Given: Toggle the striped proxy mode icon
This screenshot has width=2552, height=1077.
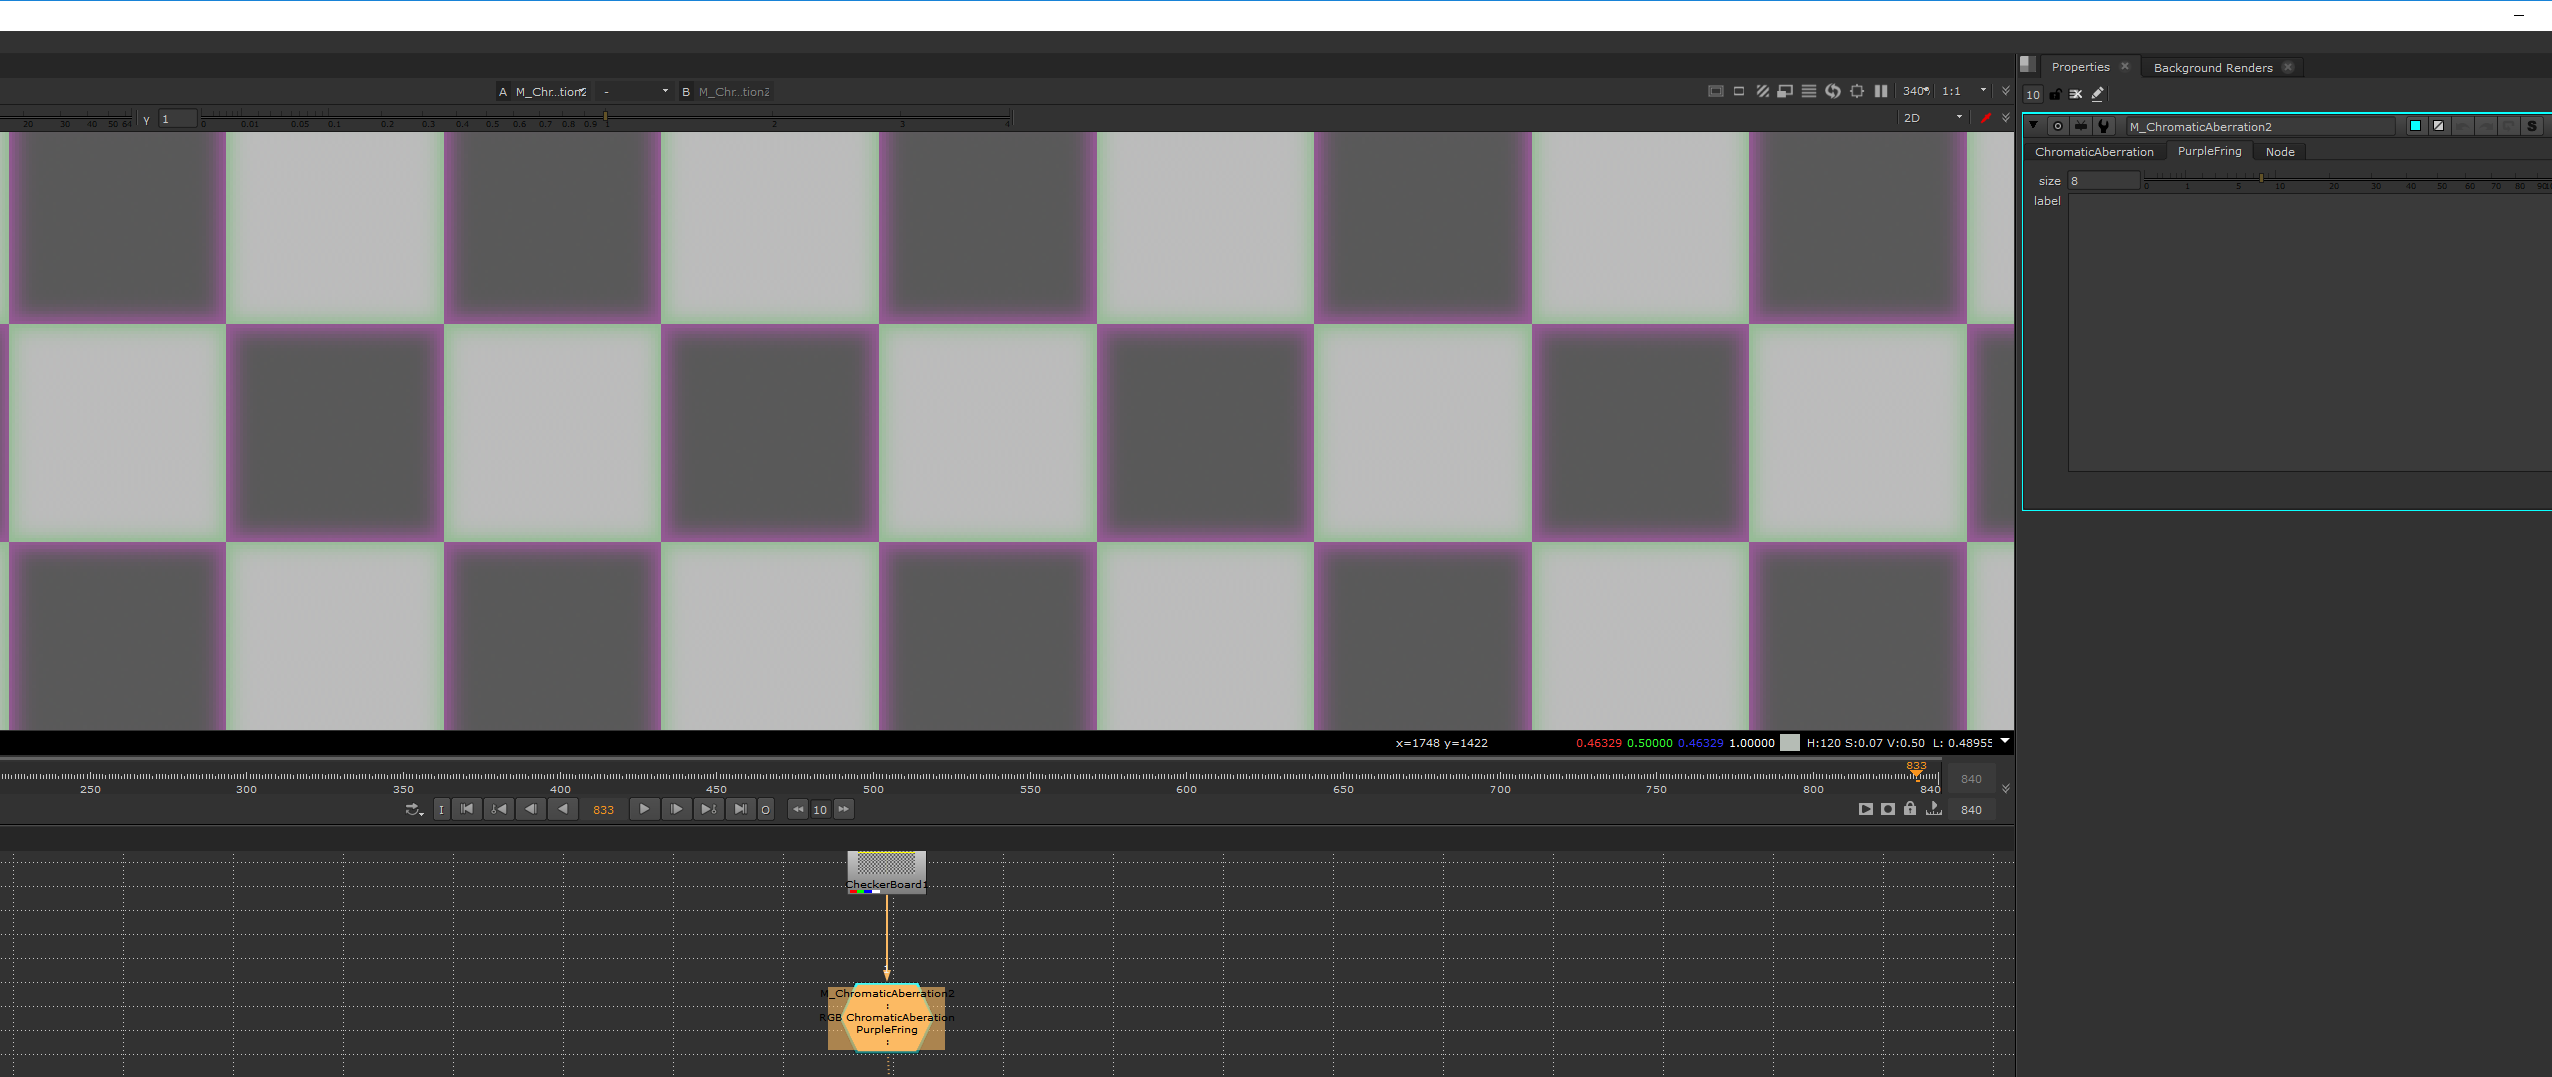Looking at the screenshot, I should click(x=1762, y=91).
